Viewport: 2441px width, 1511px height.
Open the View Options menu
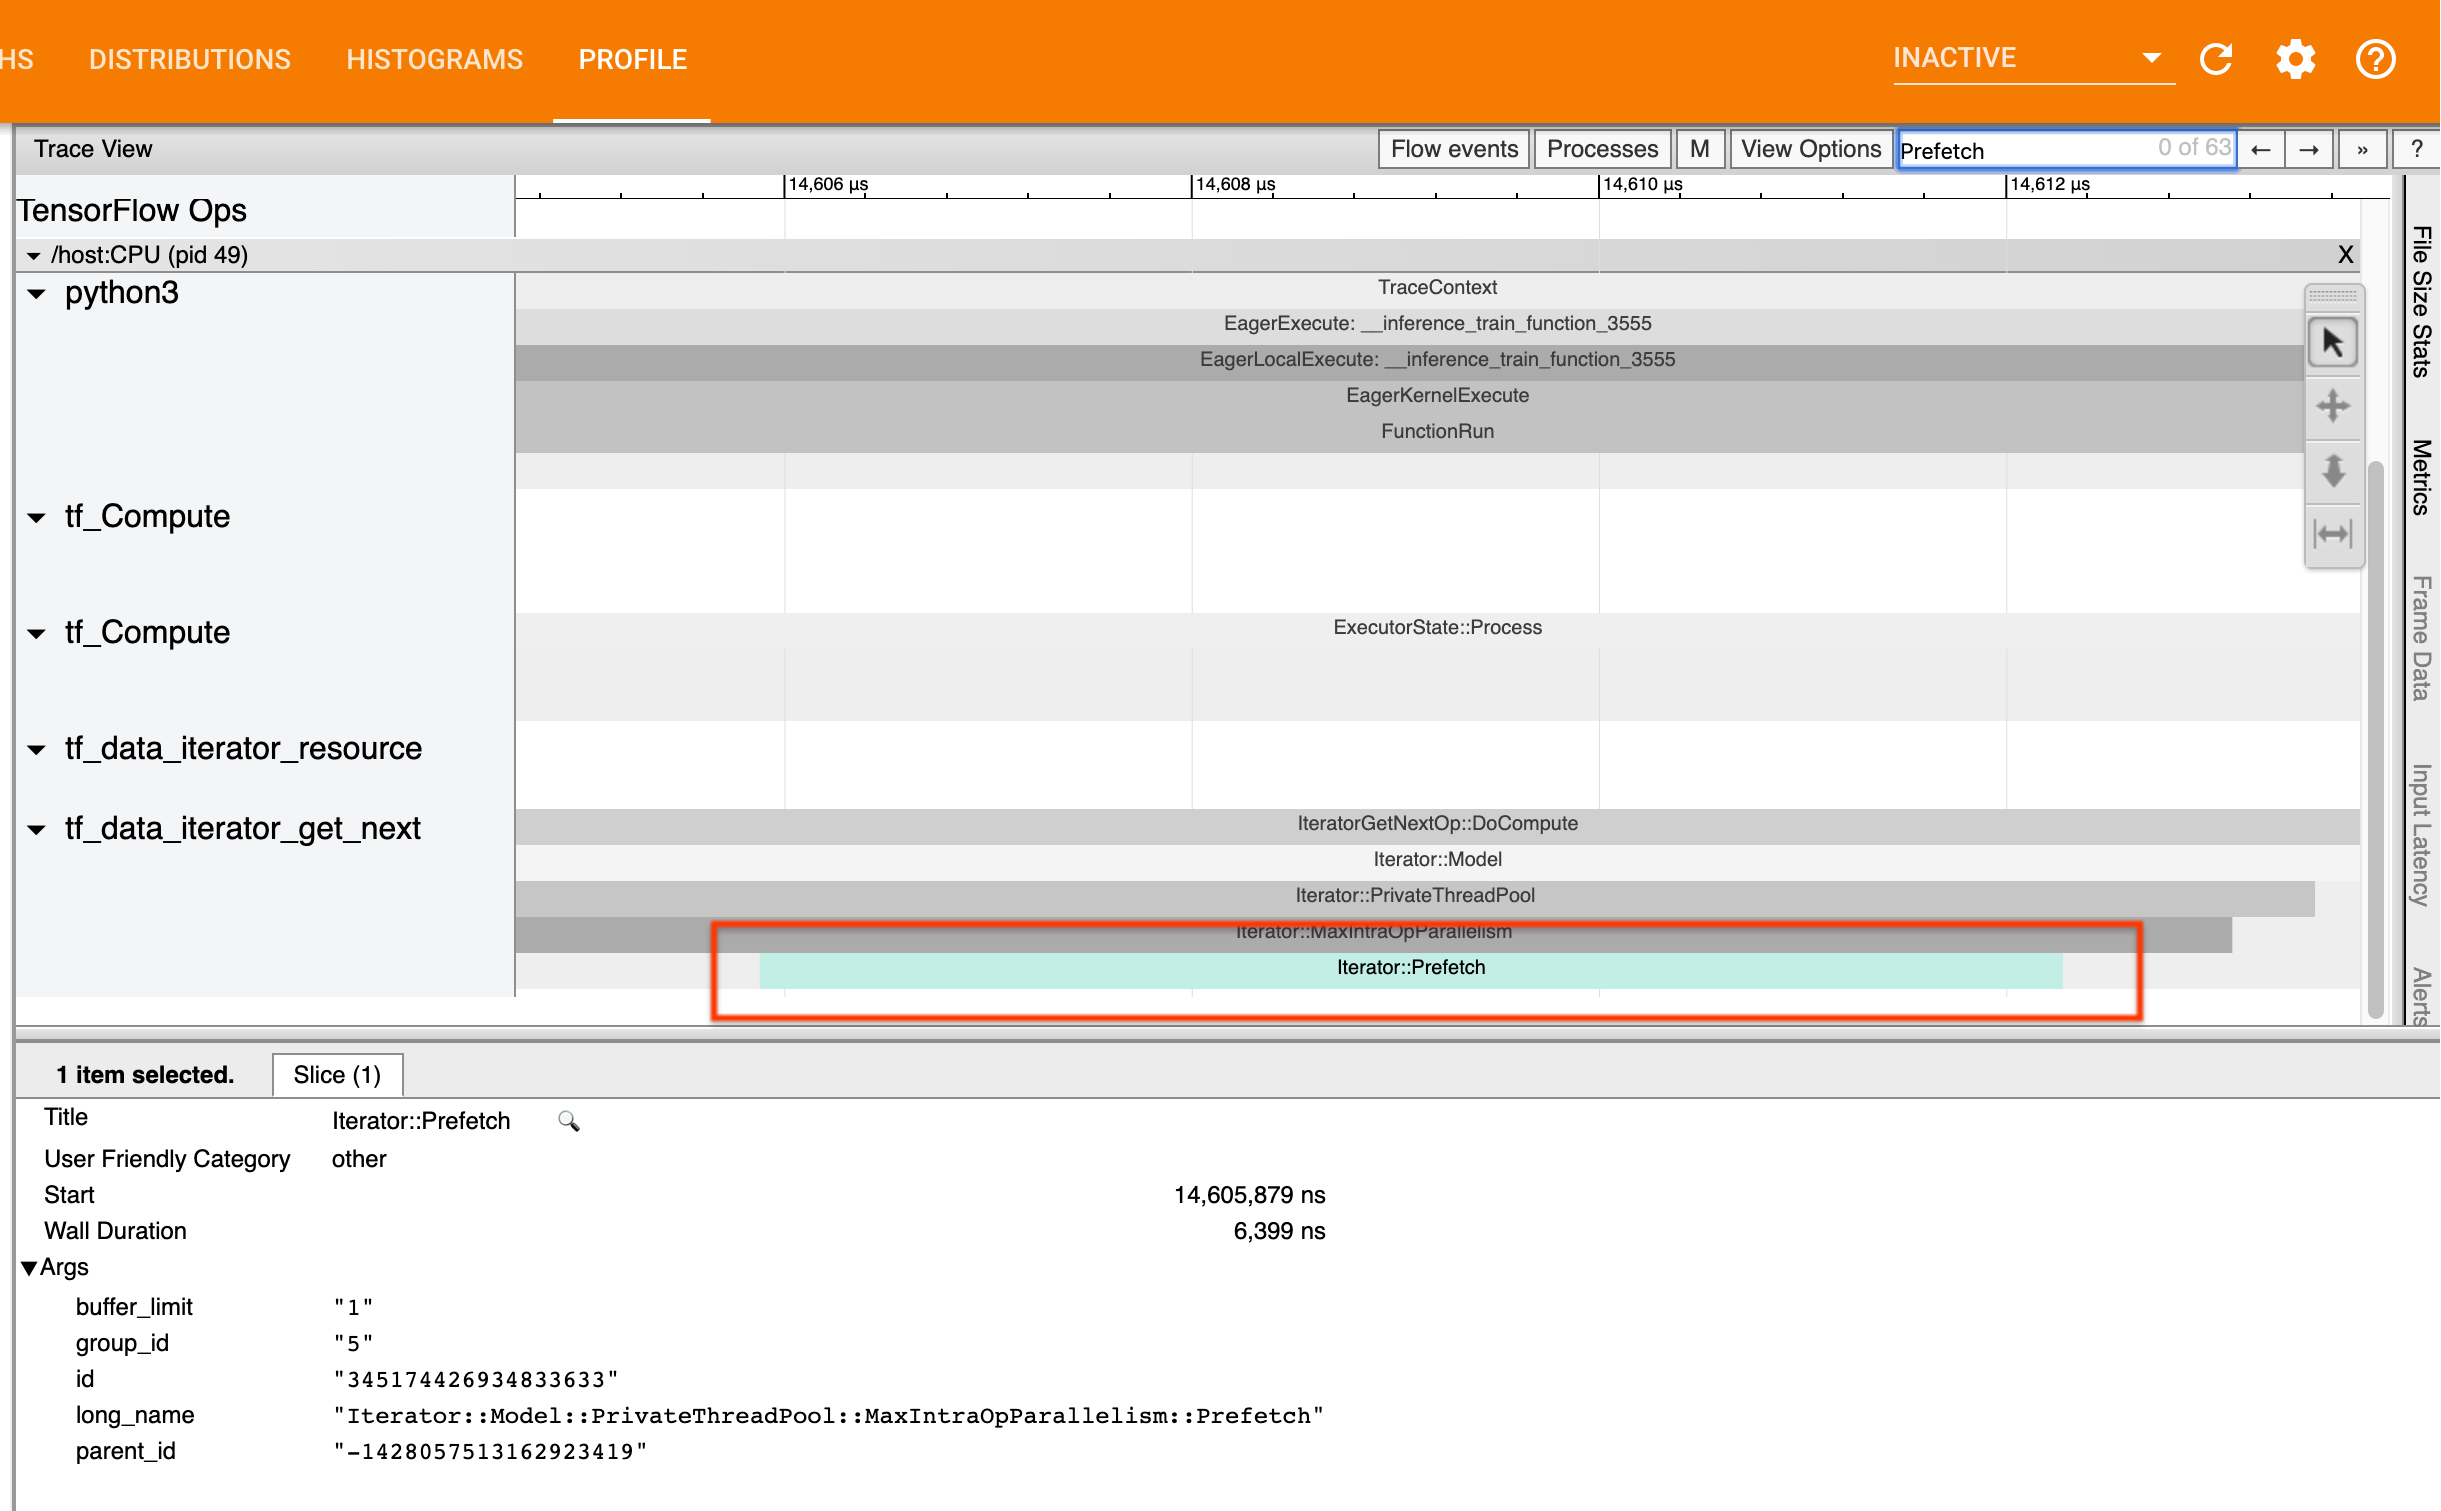tap(1810, 148)
